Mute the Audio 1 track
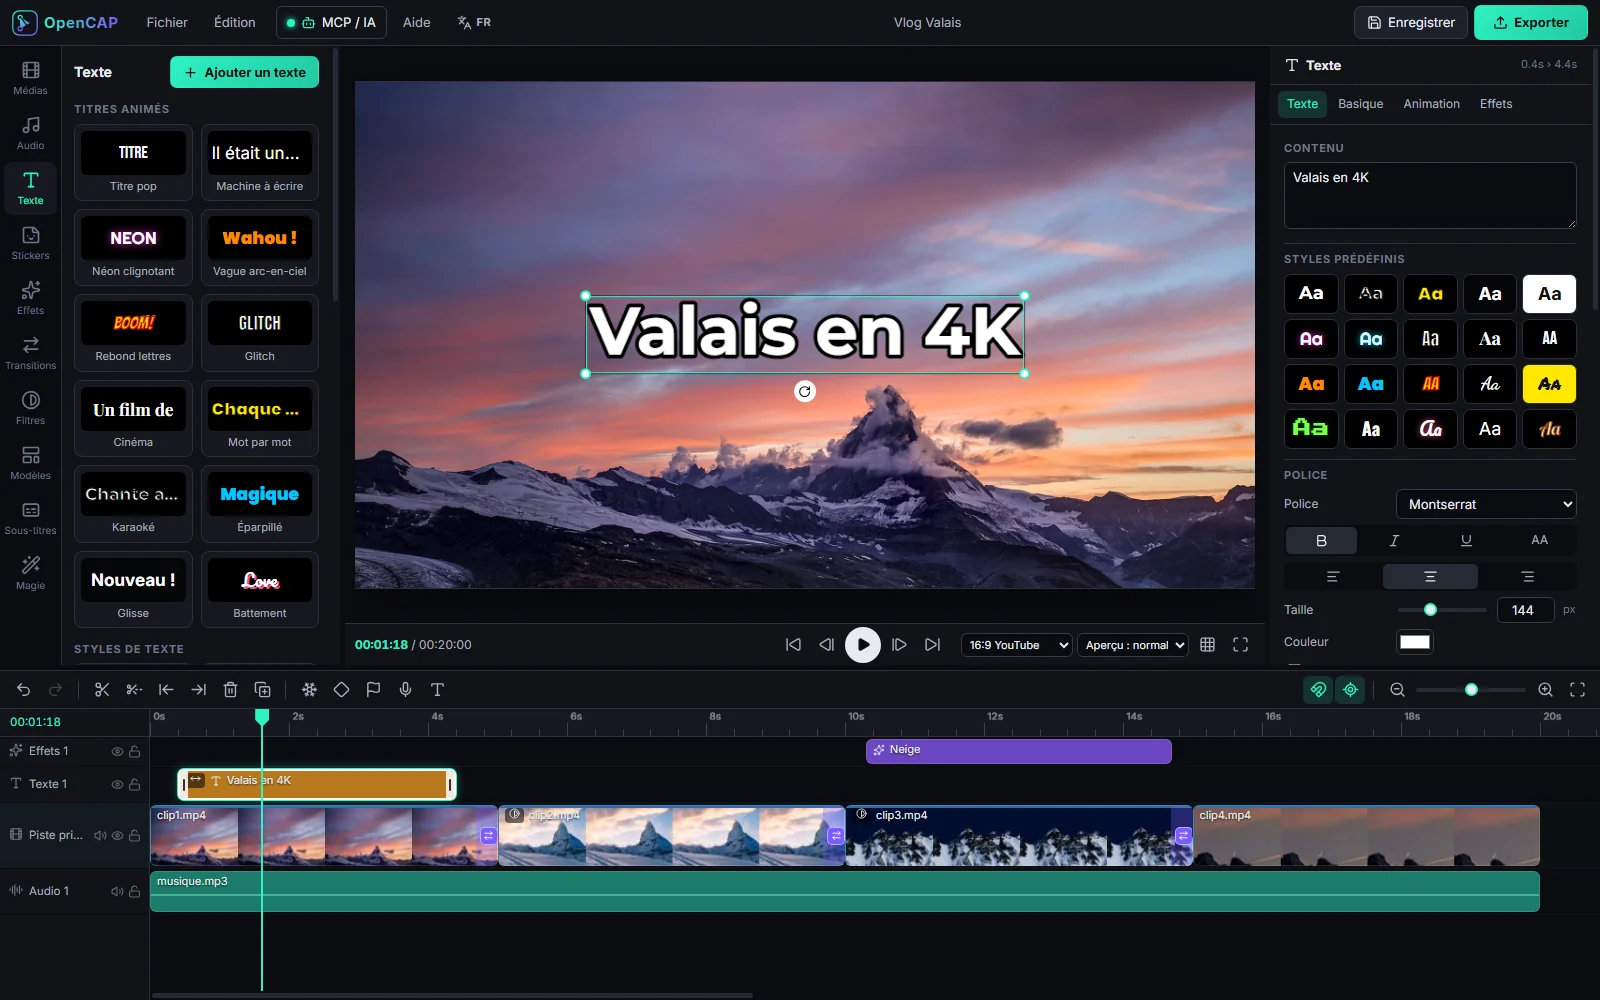 pos(117,891)
